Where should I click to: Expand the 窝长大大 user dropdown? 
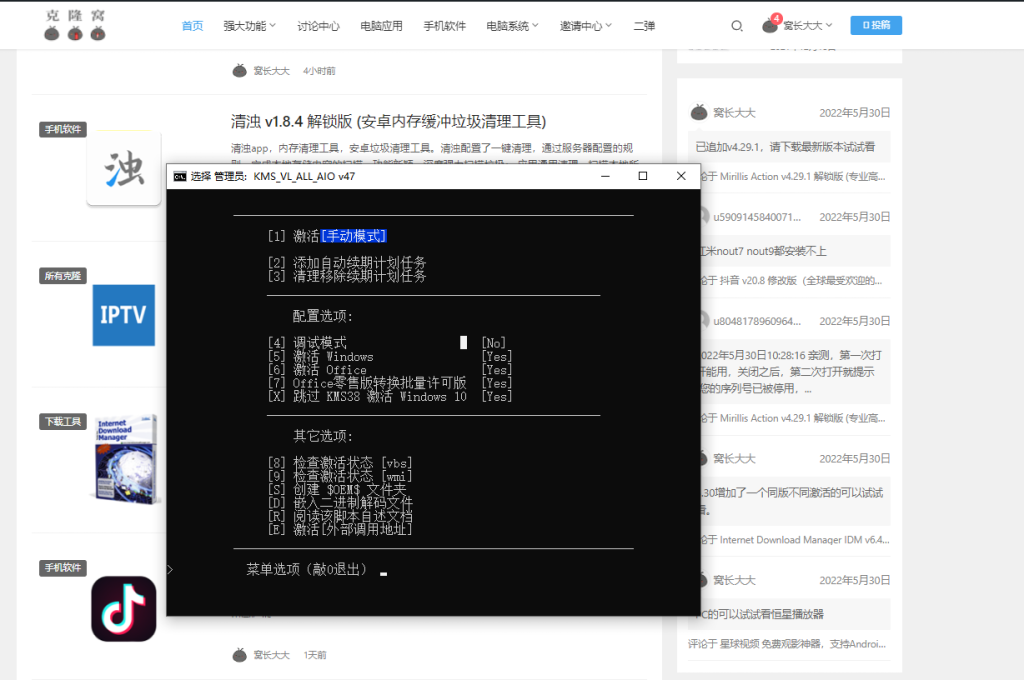click(x=808, y=25)
